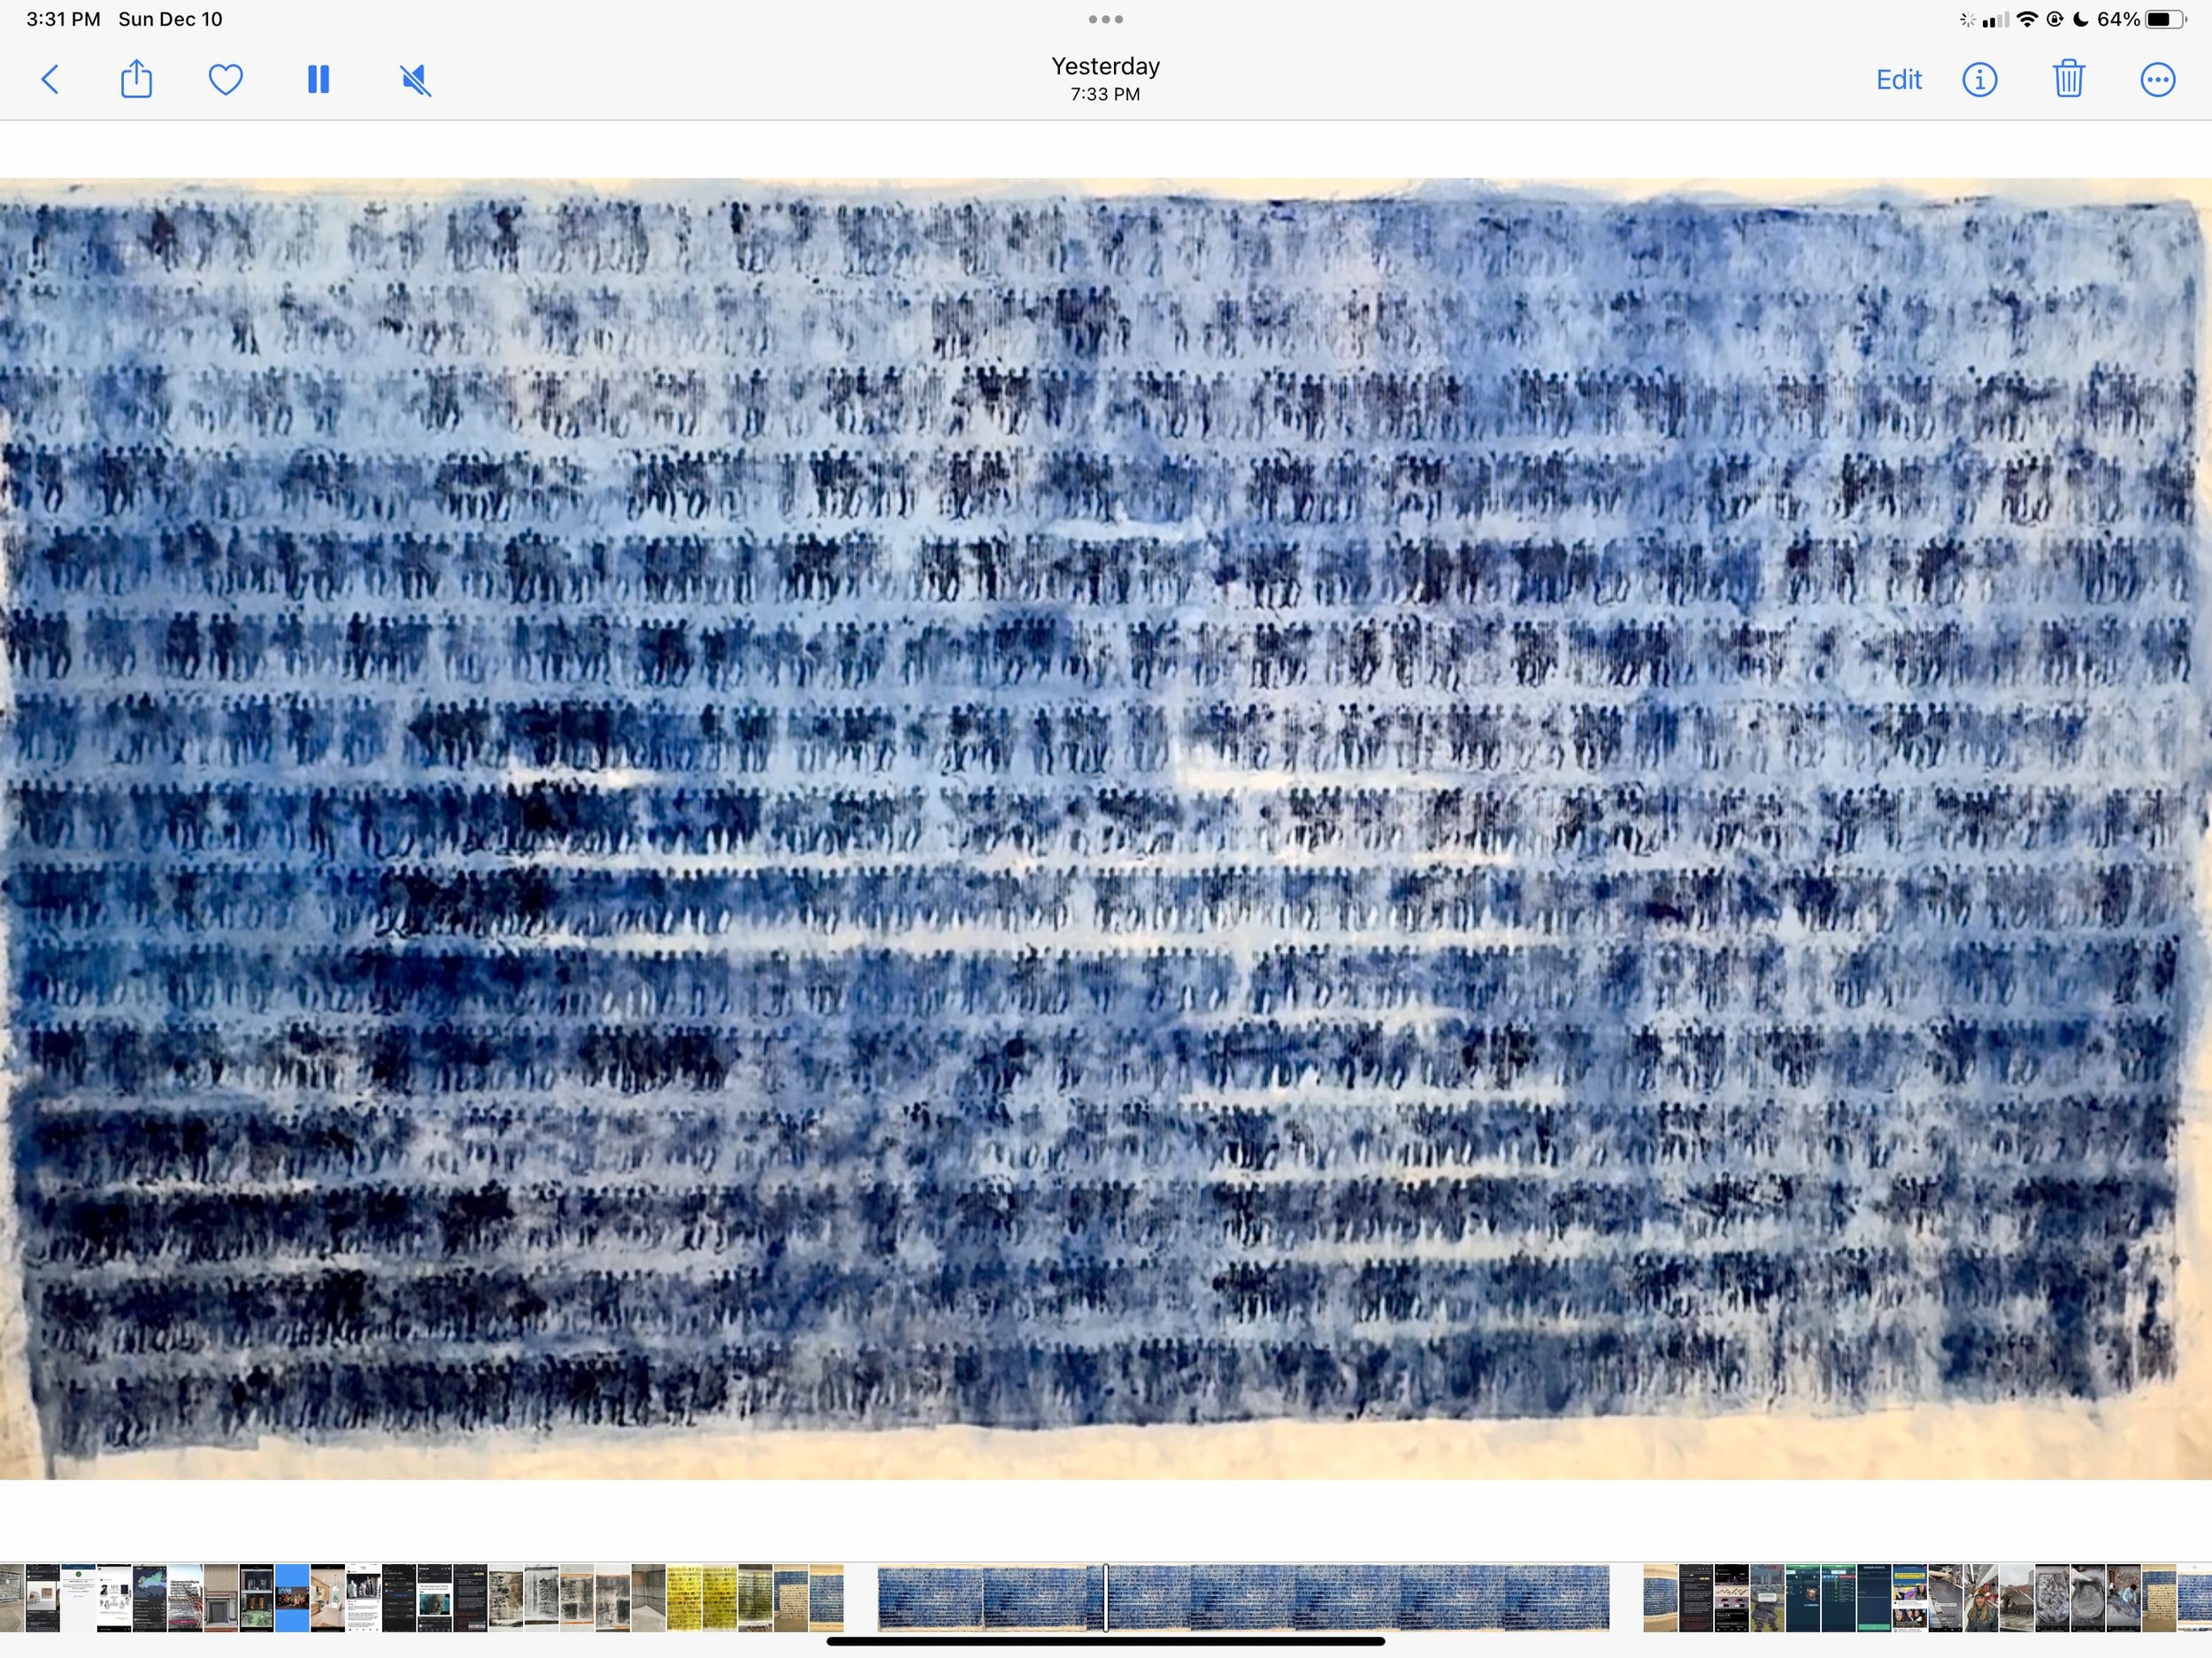Open the blonde woman selfie thumbnail
This screenshot has height=1658, width=2212.
point(1981,1598)
